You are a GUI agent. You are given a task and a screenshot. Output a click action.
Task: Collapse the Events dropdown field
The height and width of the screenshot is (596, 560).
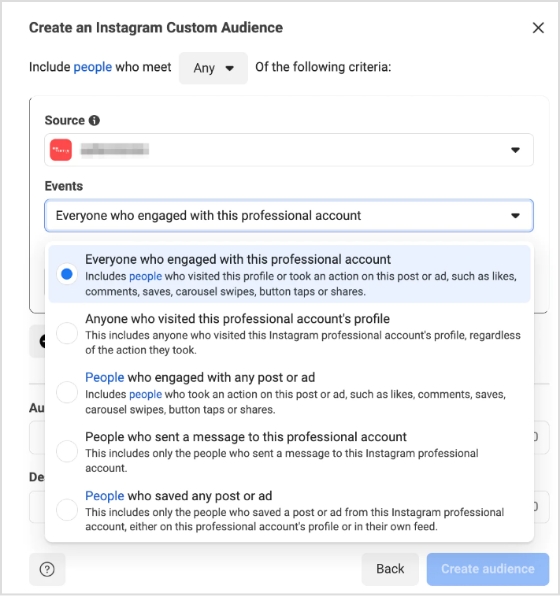coord(289,216)
